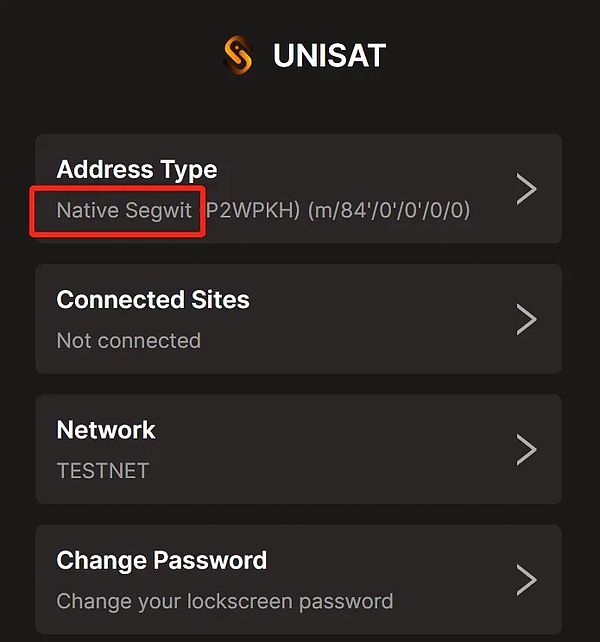Open the Change Password setting
Screen dimensions: 600x642
click(162, 560)
